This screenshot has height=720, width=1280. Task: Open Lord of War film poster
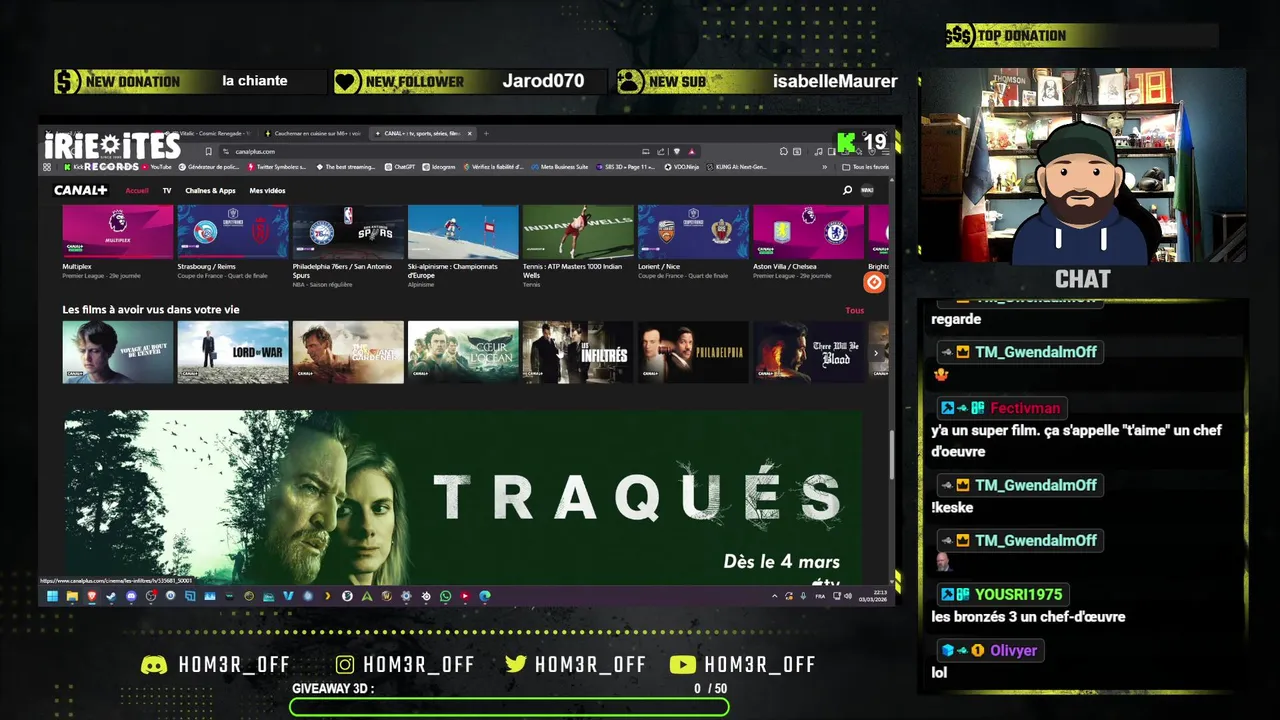click(233, 352)
